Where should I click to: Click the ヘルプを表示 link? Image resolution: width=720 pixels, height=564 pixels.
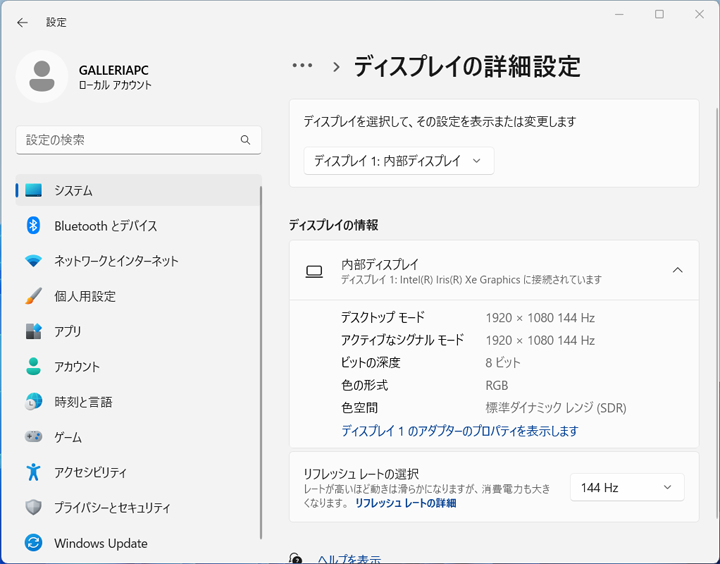pyautogui.click(x=349, y=559)
